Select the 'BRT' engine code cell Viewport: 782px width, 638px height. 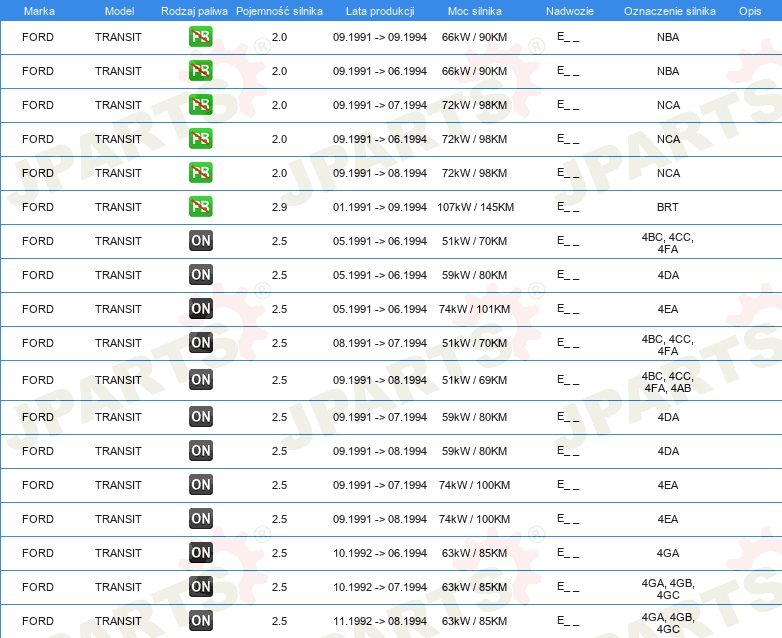pos(668,207)
